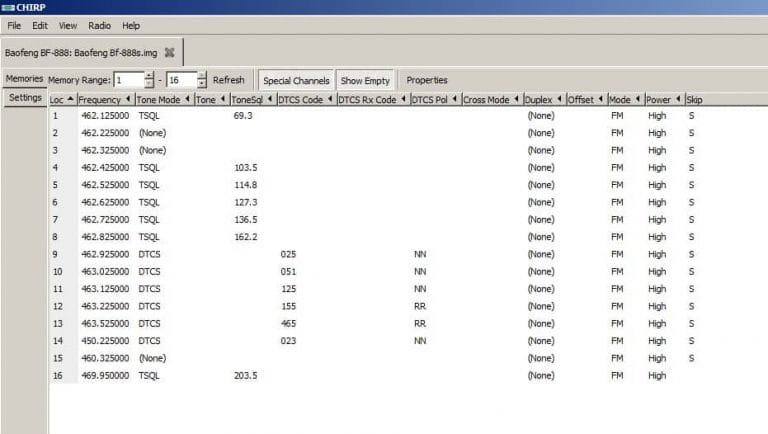Open the Radio menu
768x434 pixels.
[99, 25]
